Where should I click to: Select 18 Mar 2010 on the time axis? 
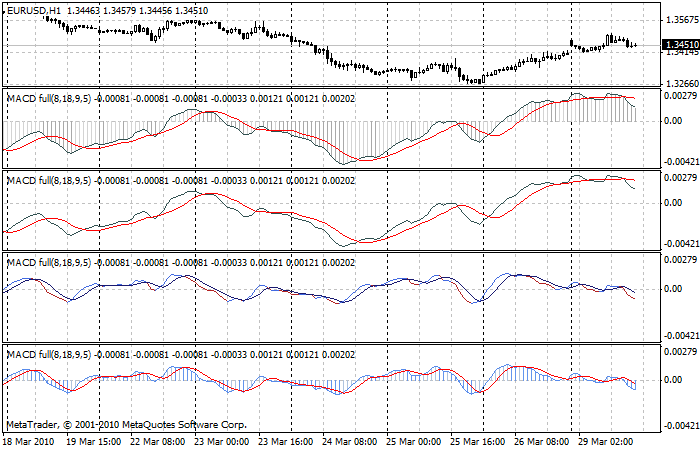pos(30,441)
